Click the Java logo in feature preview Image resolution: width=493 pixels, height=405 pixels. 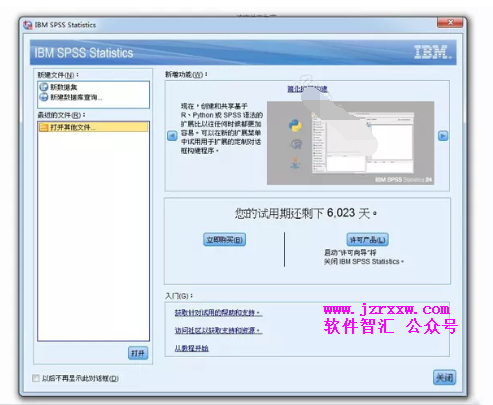click(x=295, y=163)
